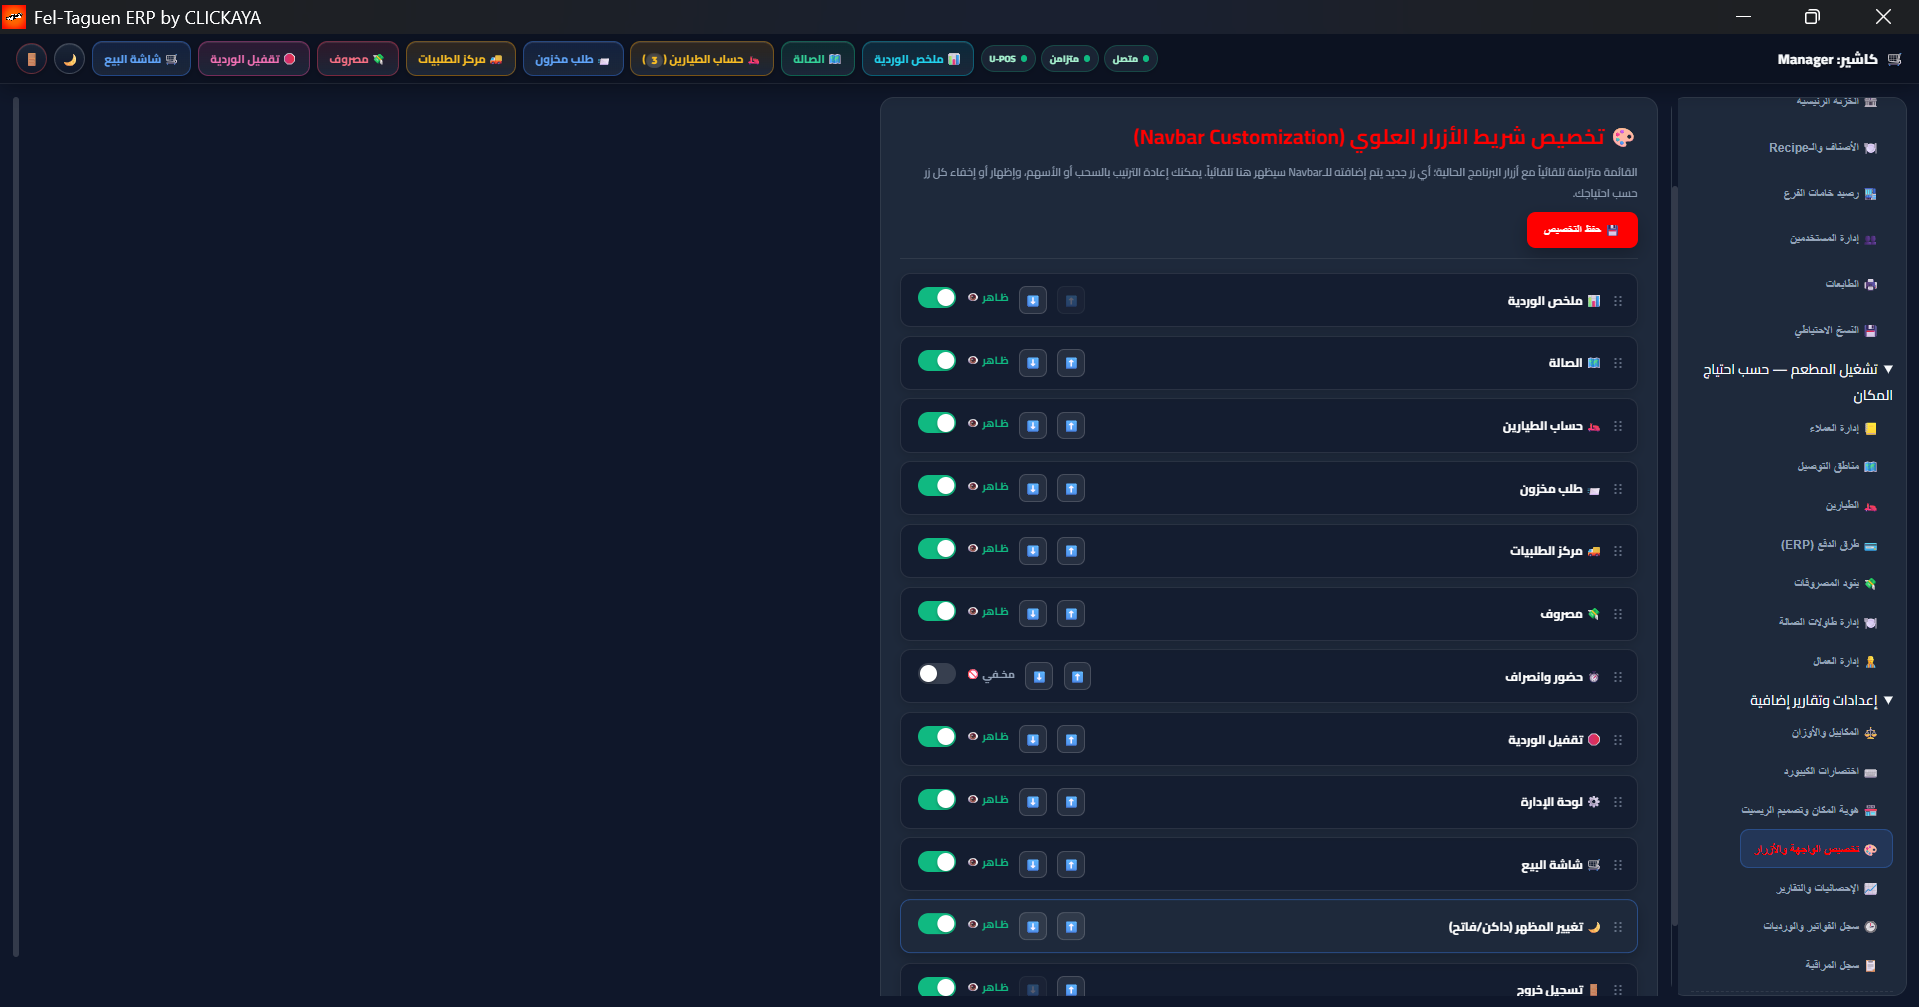Move الصالة row up with arrow
This screenshot has width=1919, height=1007.
[x=1071, y=363]
